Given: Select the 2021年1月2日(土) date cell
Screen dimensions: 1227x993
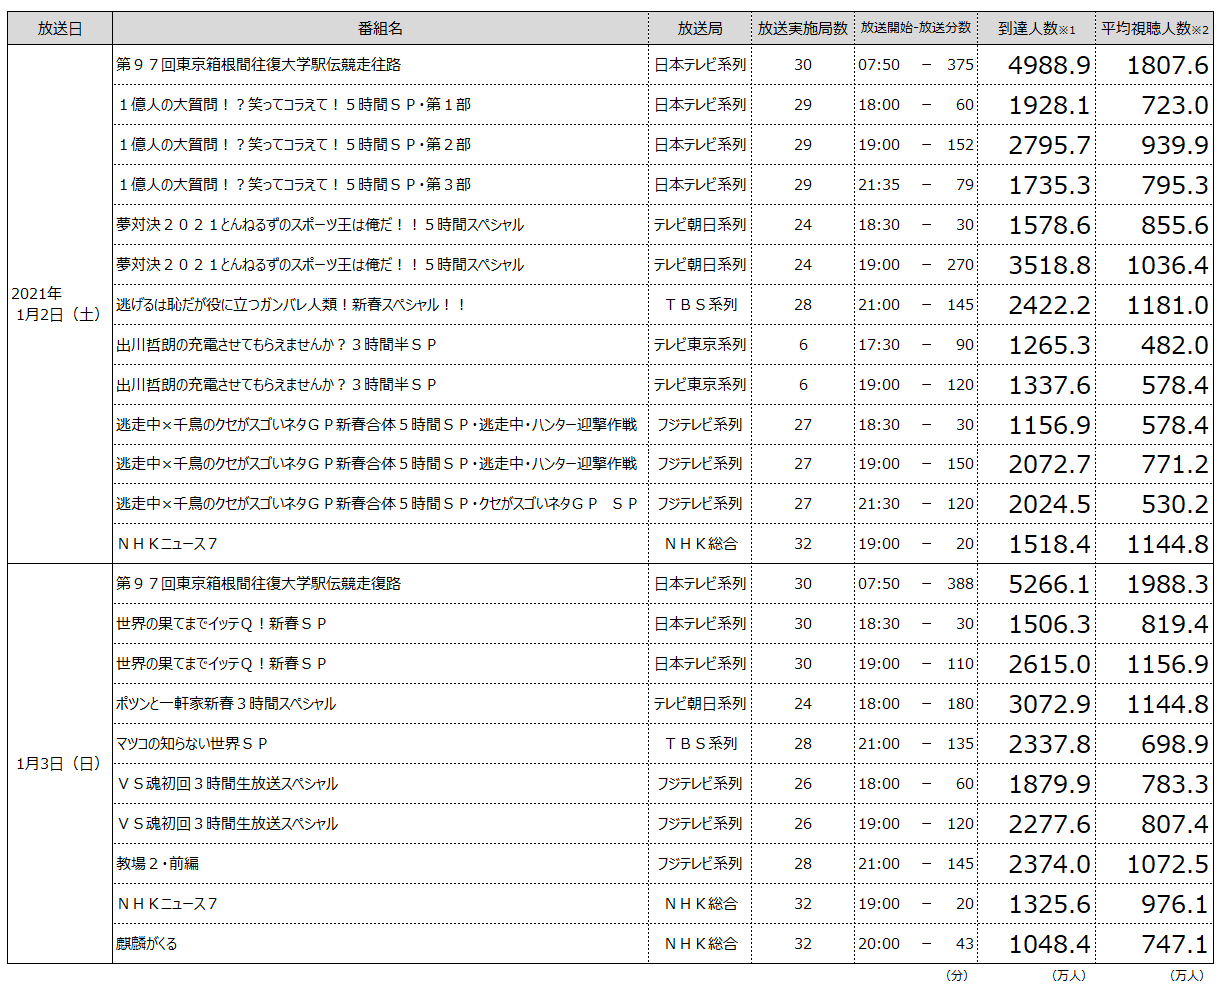Looking at the screenshot, I should pos(60,304).
